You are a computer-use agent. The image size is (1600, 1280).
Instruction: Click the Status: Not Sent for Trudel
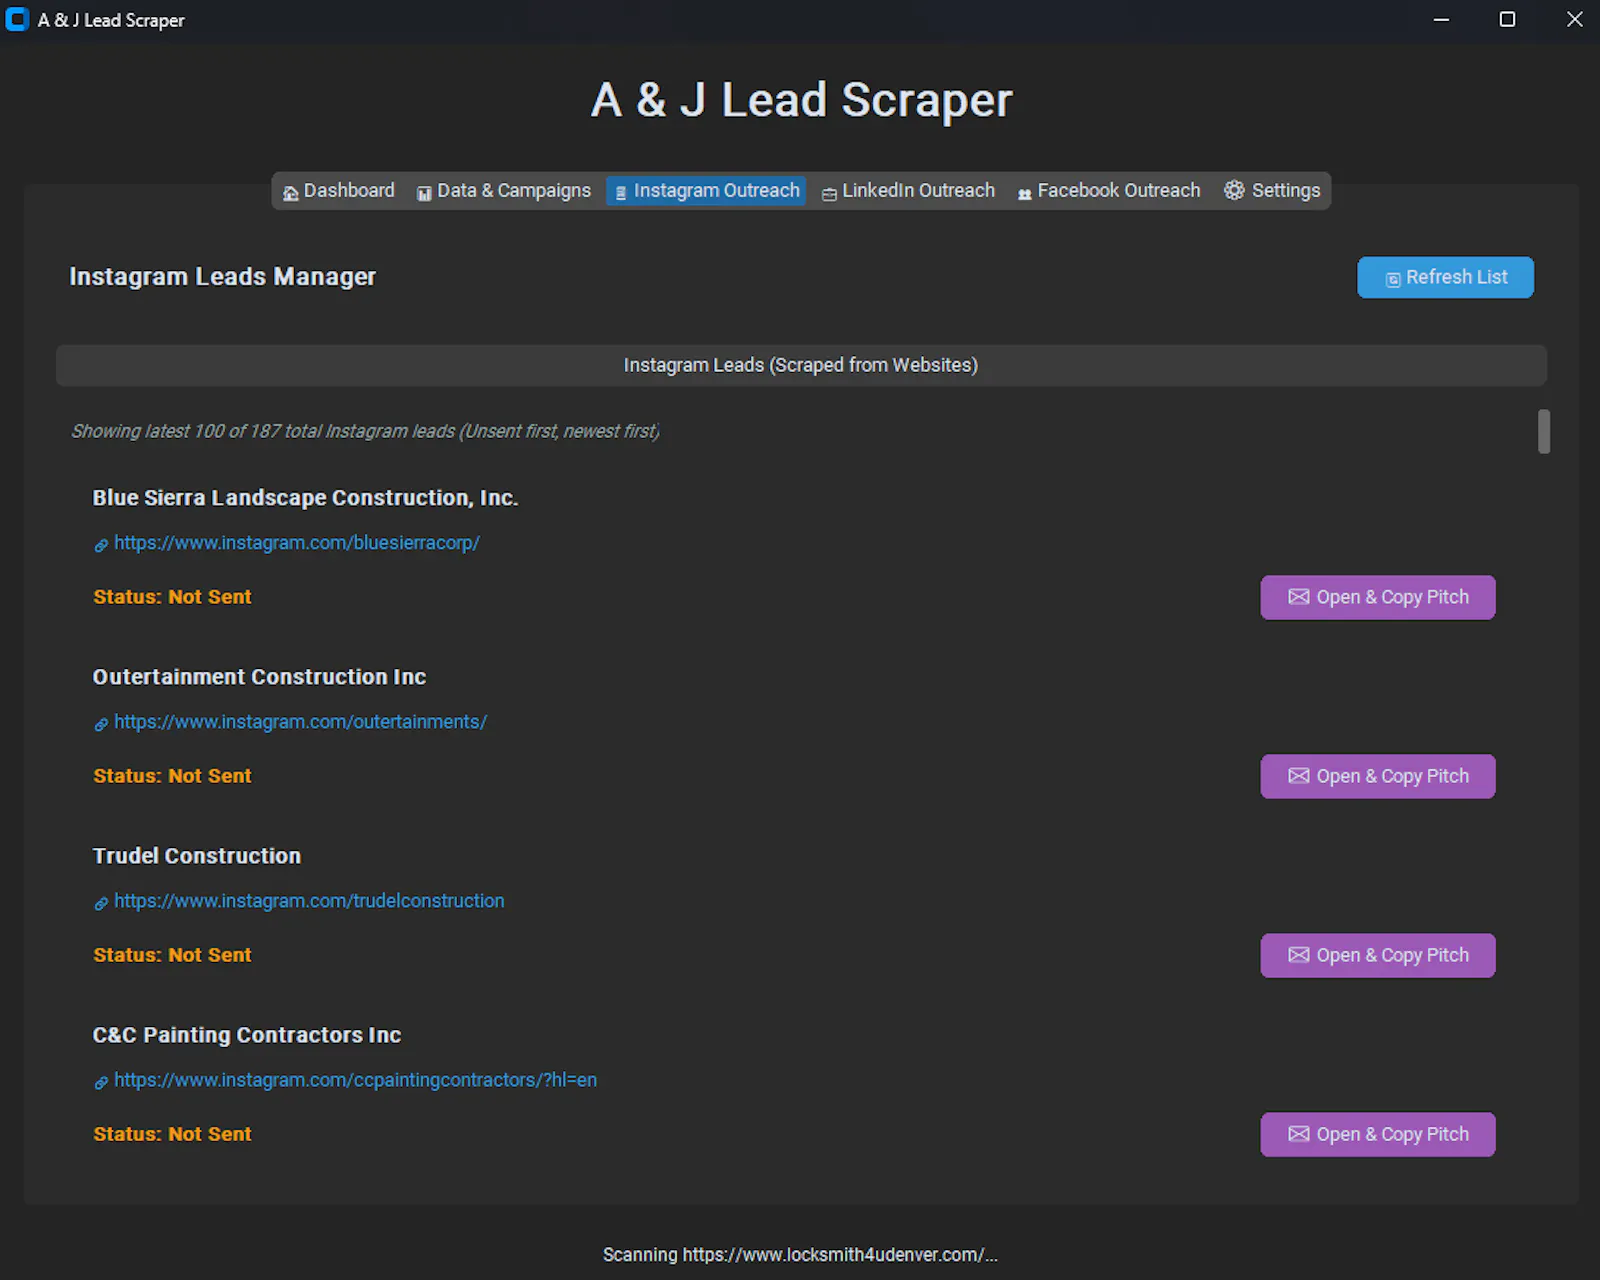[x=172, y=955]
